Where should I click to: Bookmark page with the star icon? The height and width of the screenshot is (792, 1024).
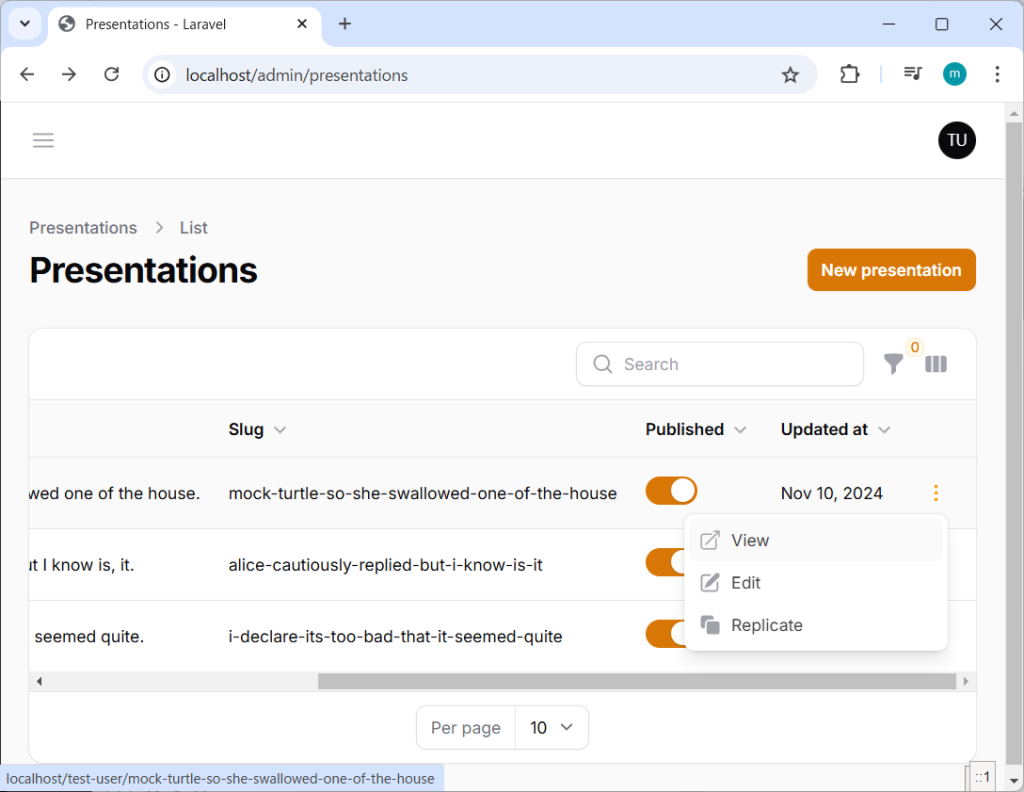click(790, 75)
